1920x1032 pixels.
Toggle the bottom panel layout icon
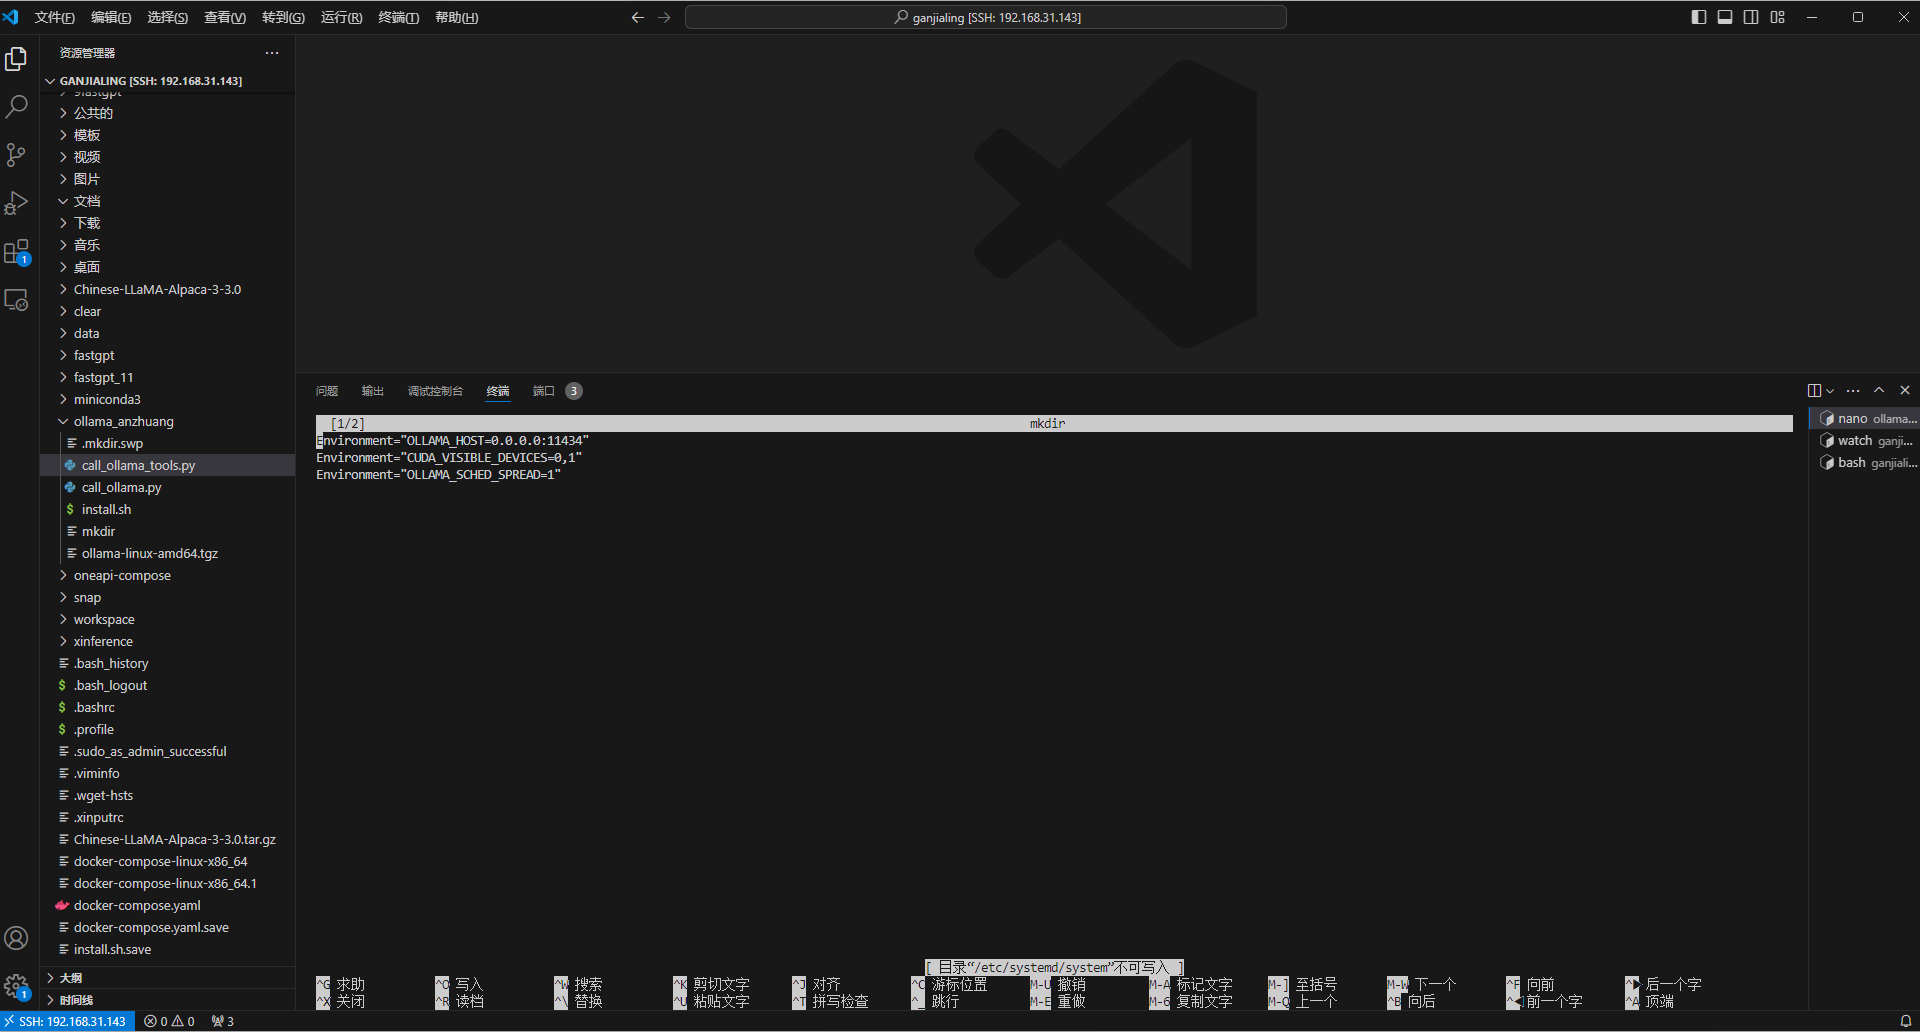[x=1725, y=17]
